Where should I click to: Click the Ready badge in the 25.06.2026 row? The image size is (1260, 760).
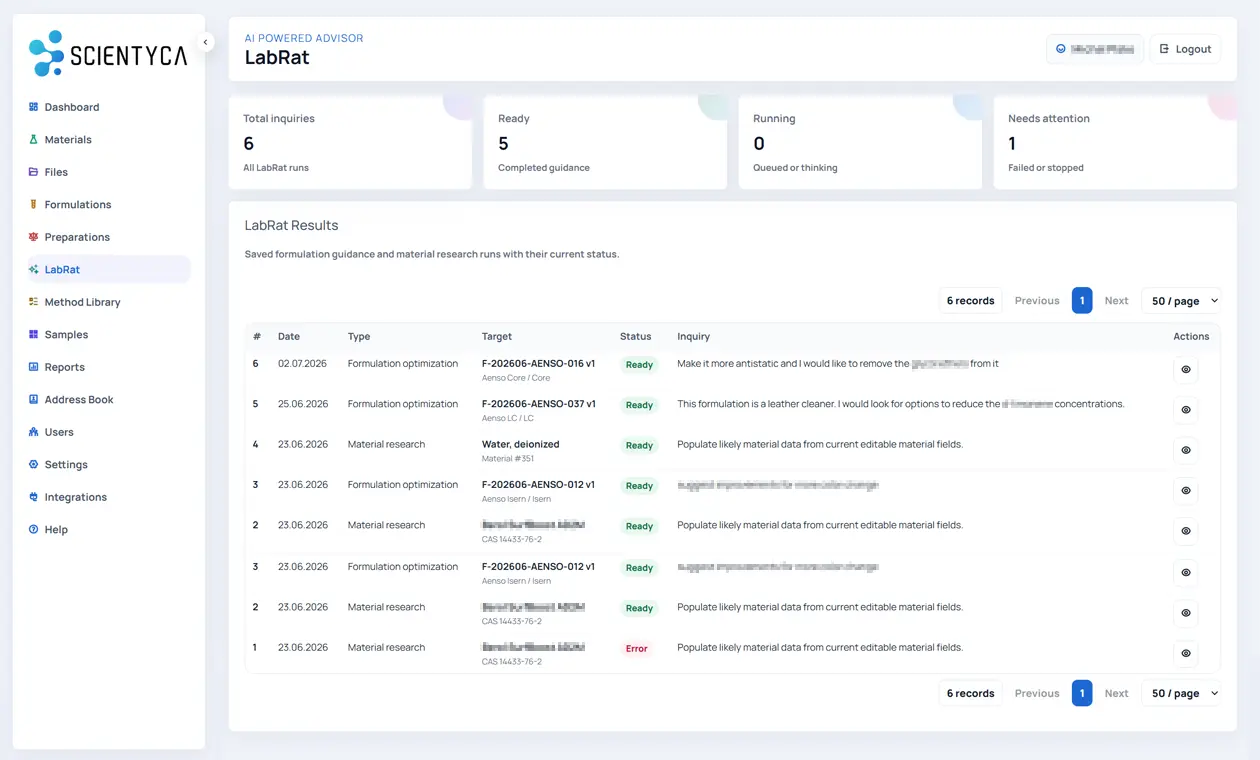[x=639, y=405]
